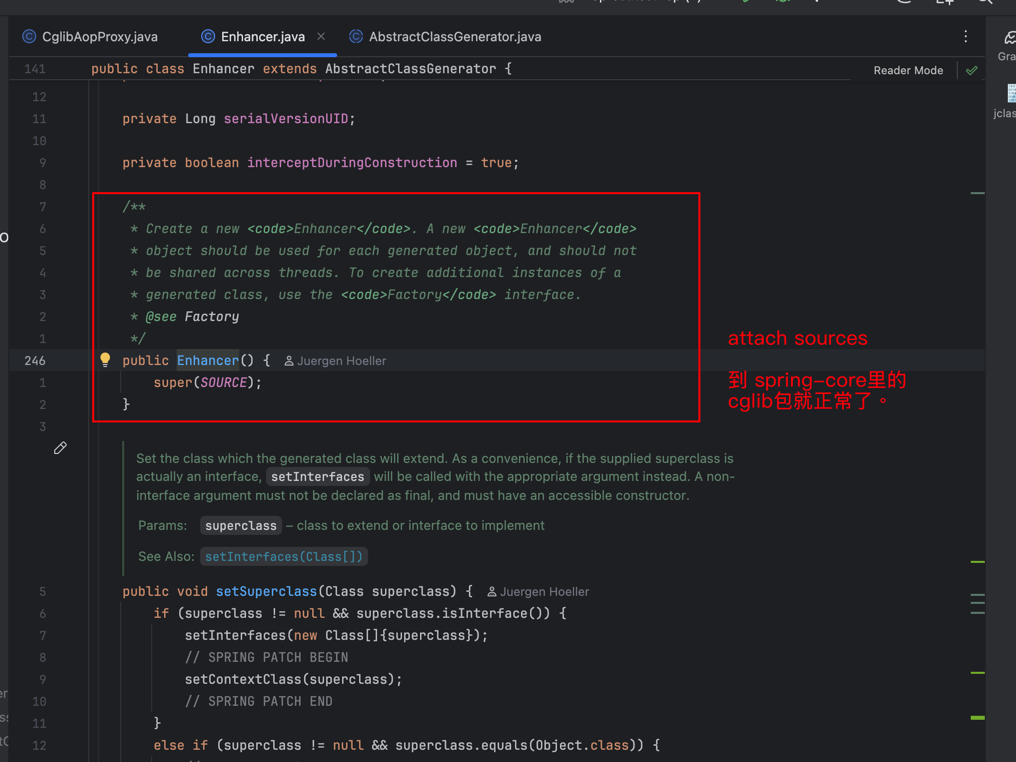Screen dimensions: 1016x762
Task: Toggle Reader Mode
Action: coord(907,70)
